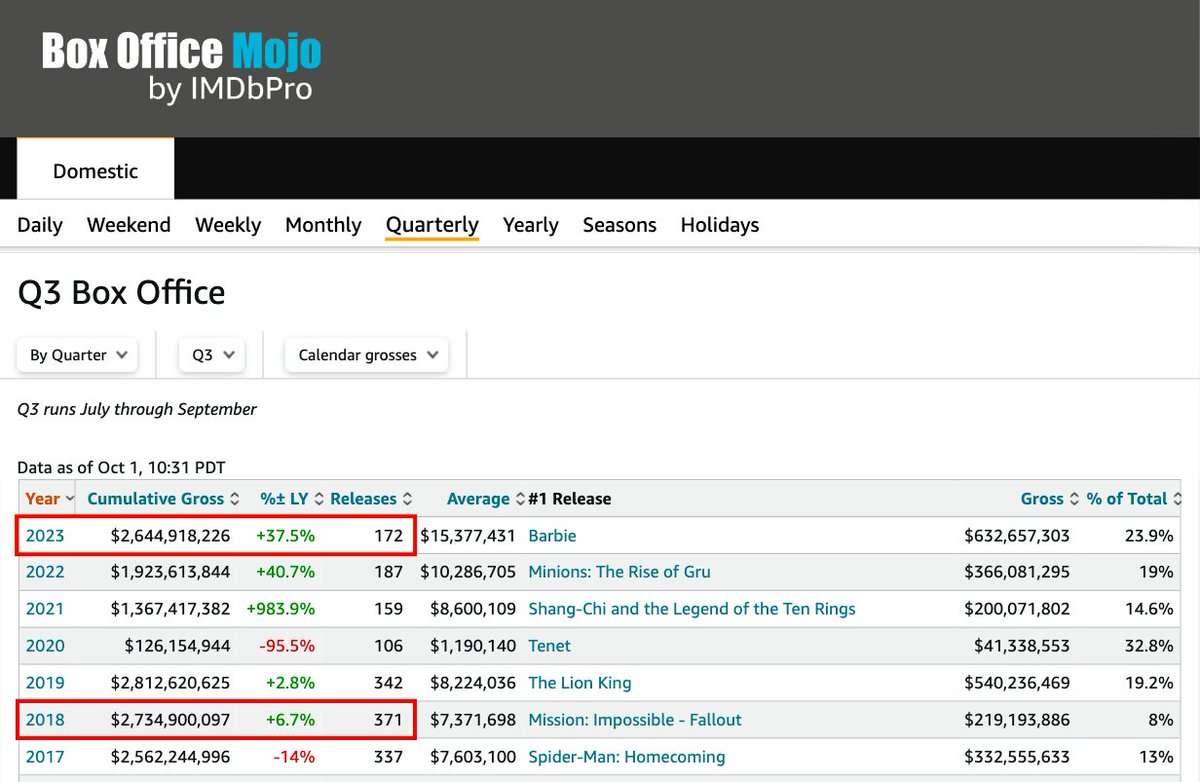The height and width of the screenshot is (782, 1200).
Task: Open the Q3 quarter dropdown
Action: tap(212, 355)
